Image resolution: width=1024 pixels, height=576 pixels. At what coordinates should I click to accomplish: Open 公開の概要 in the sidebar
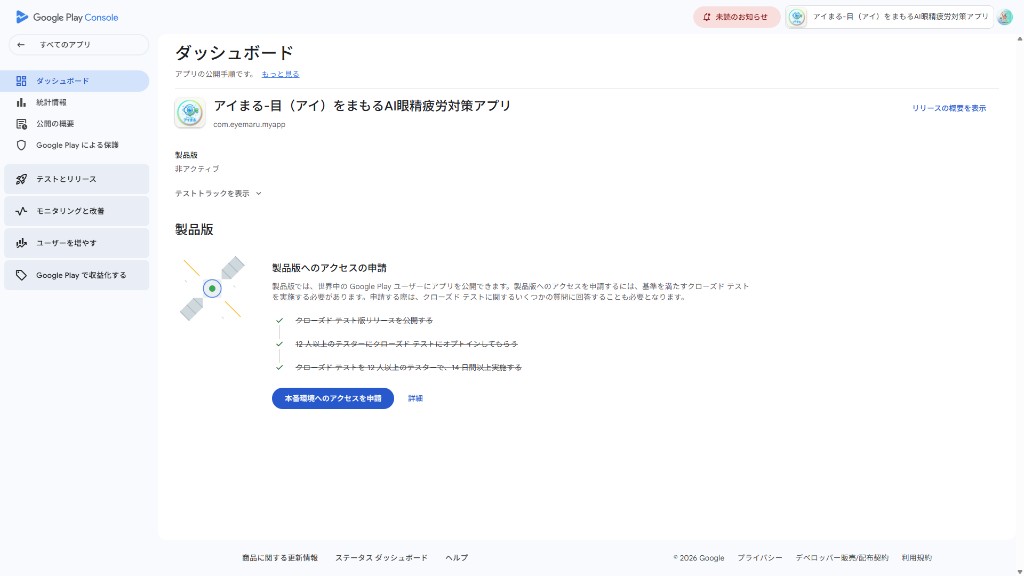(x=74, y=124)
